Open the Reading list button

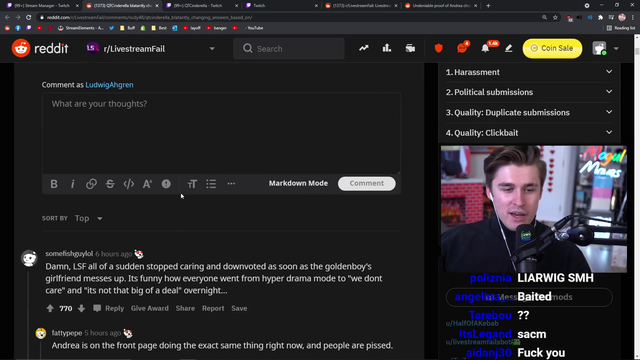click(x=621, y=28)
